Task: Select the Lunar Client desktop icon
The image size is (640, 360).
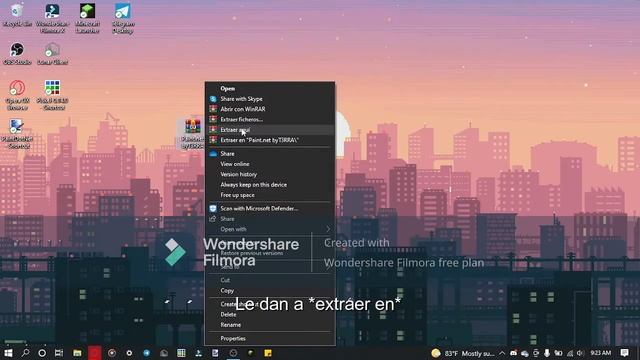Action: (x=52, y=54)
